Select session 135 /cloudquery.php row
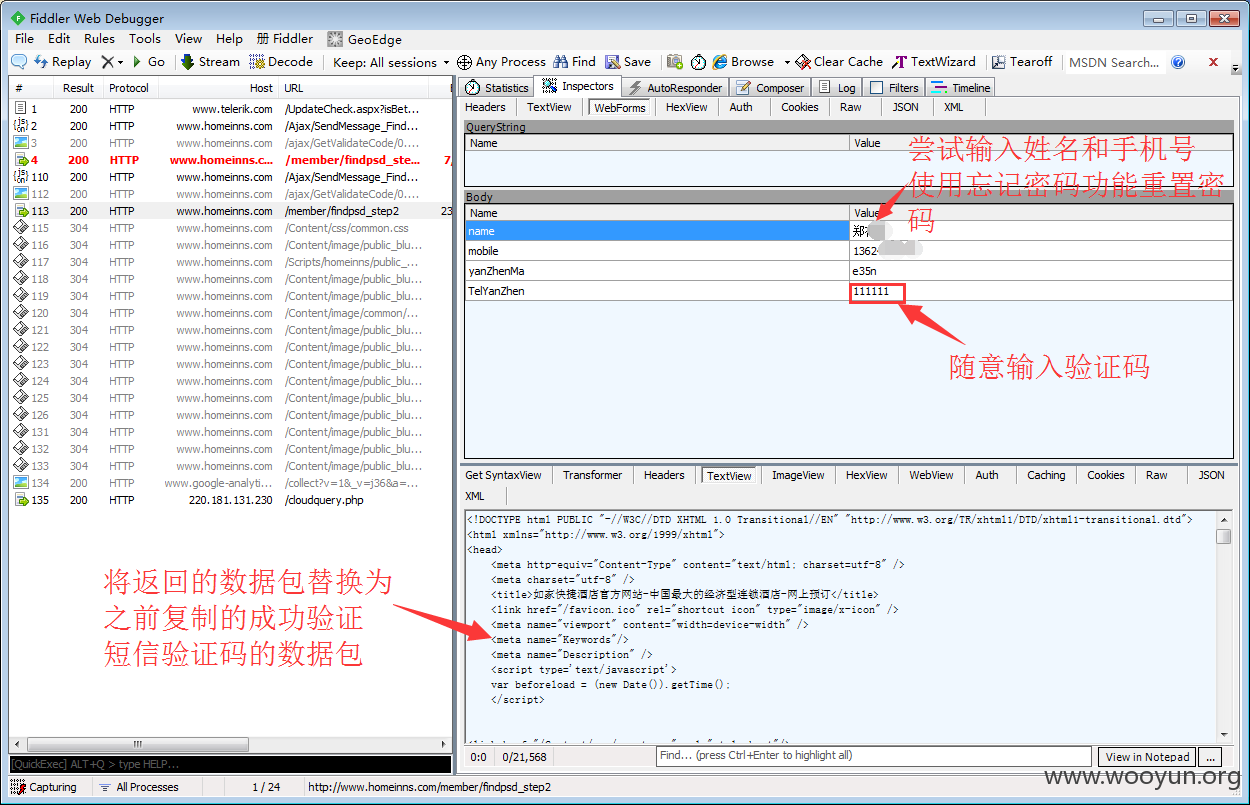This screenshot has width=1250, height=805. 232,500
